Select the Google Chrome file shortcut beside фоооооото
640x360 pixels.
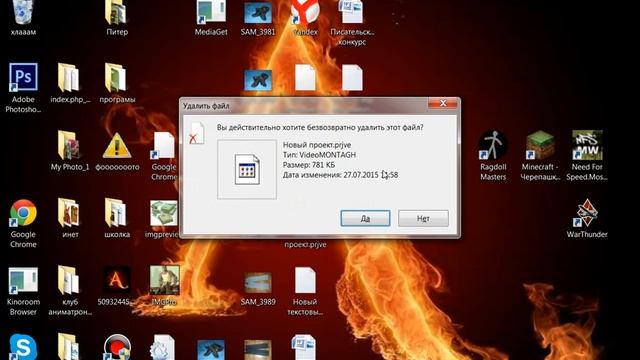pos(164,156)
